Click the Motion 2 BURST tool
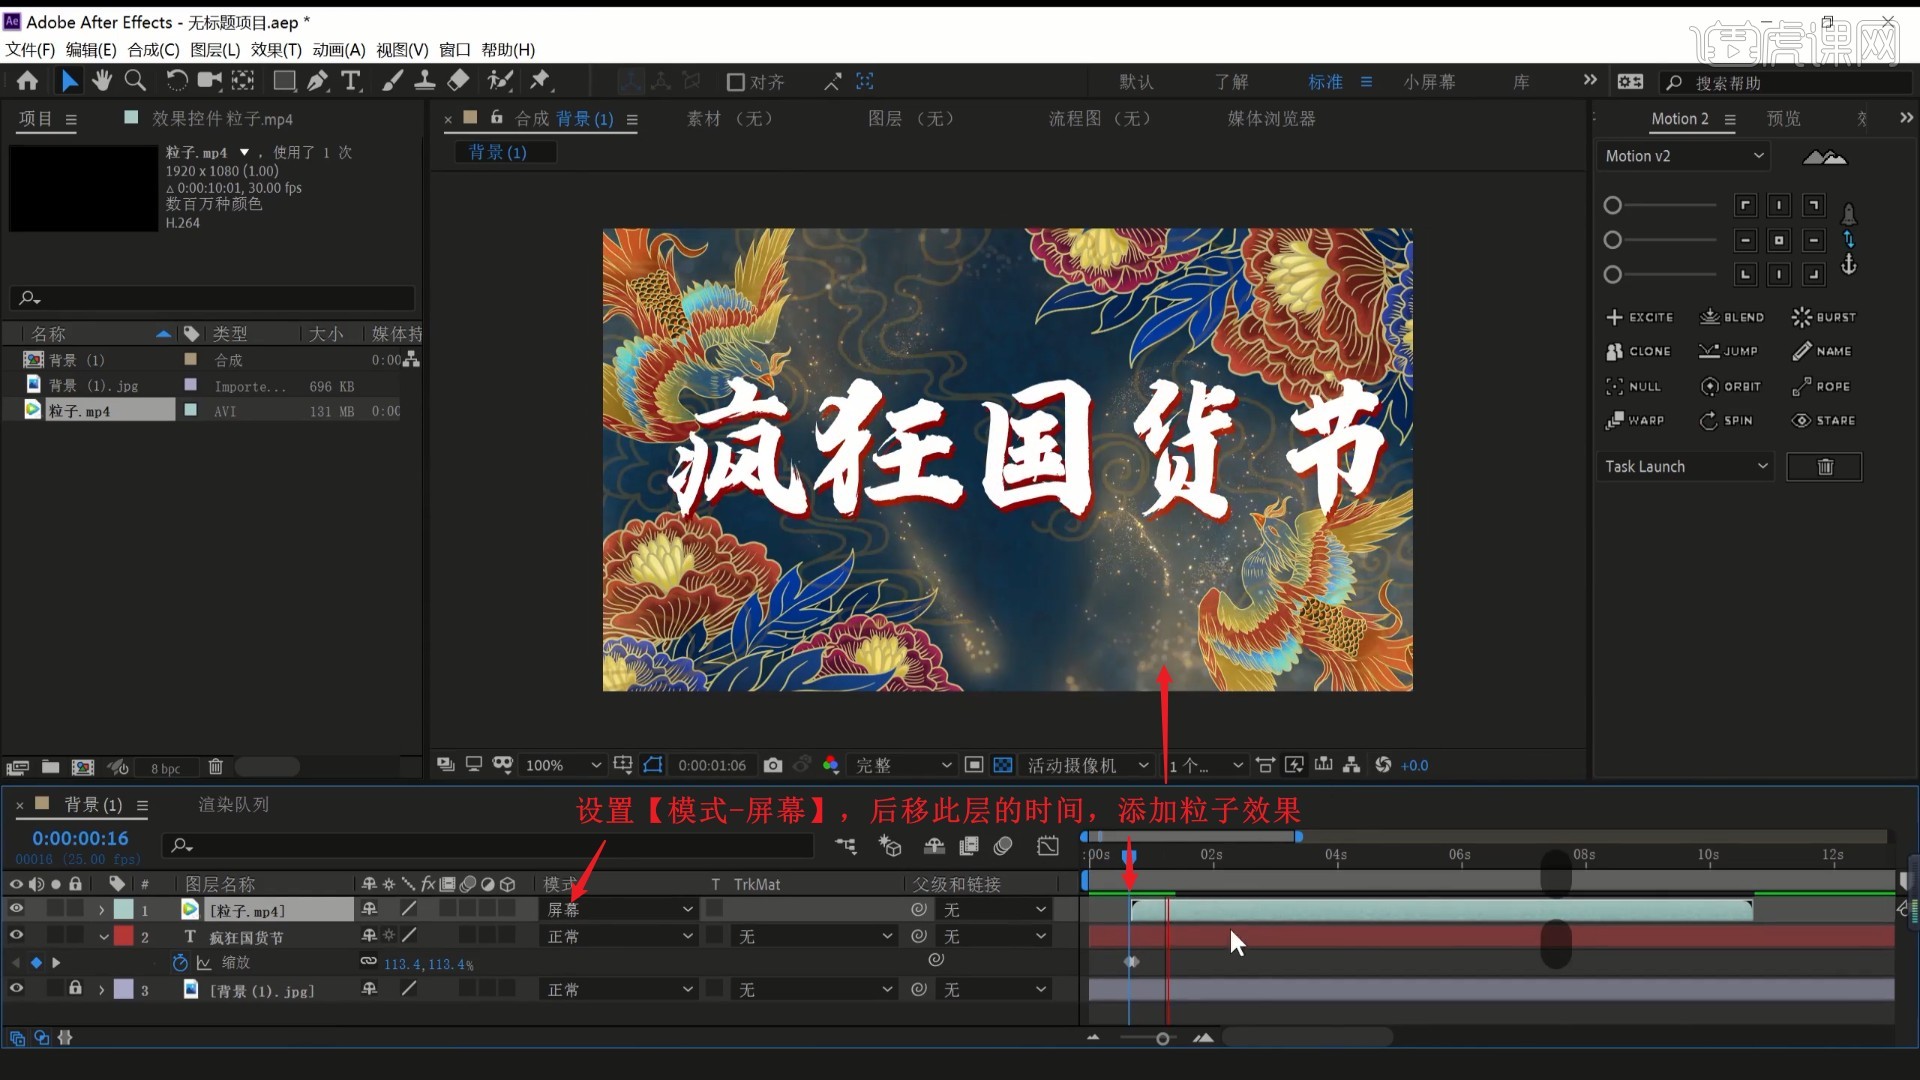The width and height of the screenshot is (1920, 1080). pos(1824,317)
